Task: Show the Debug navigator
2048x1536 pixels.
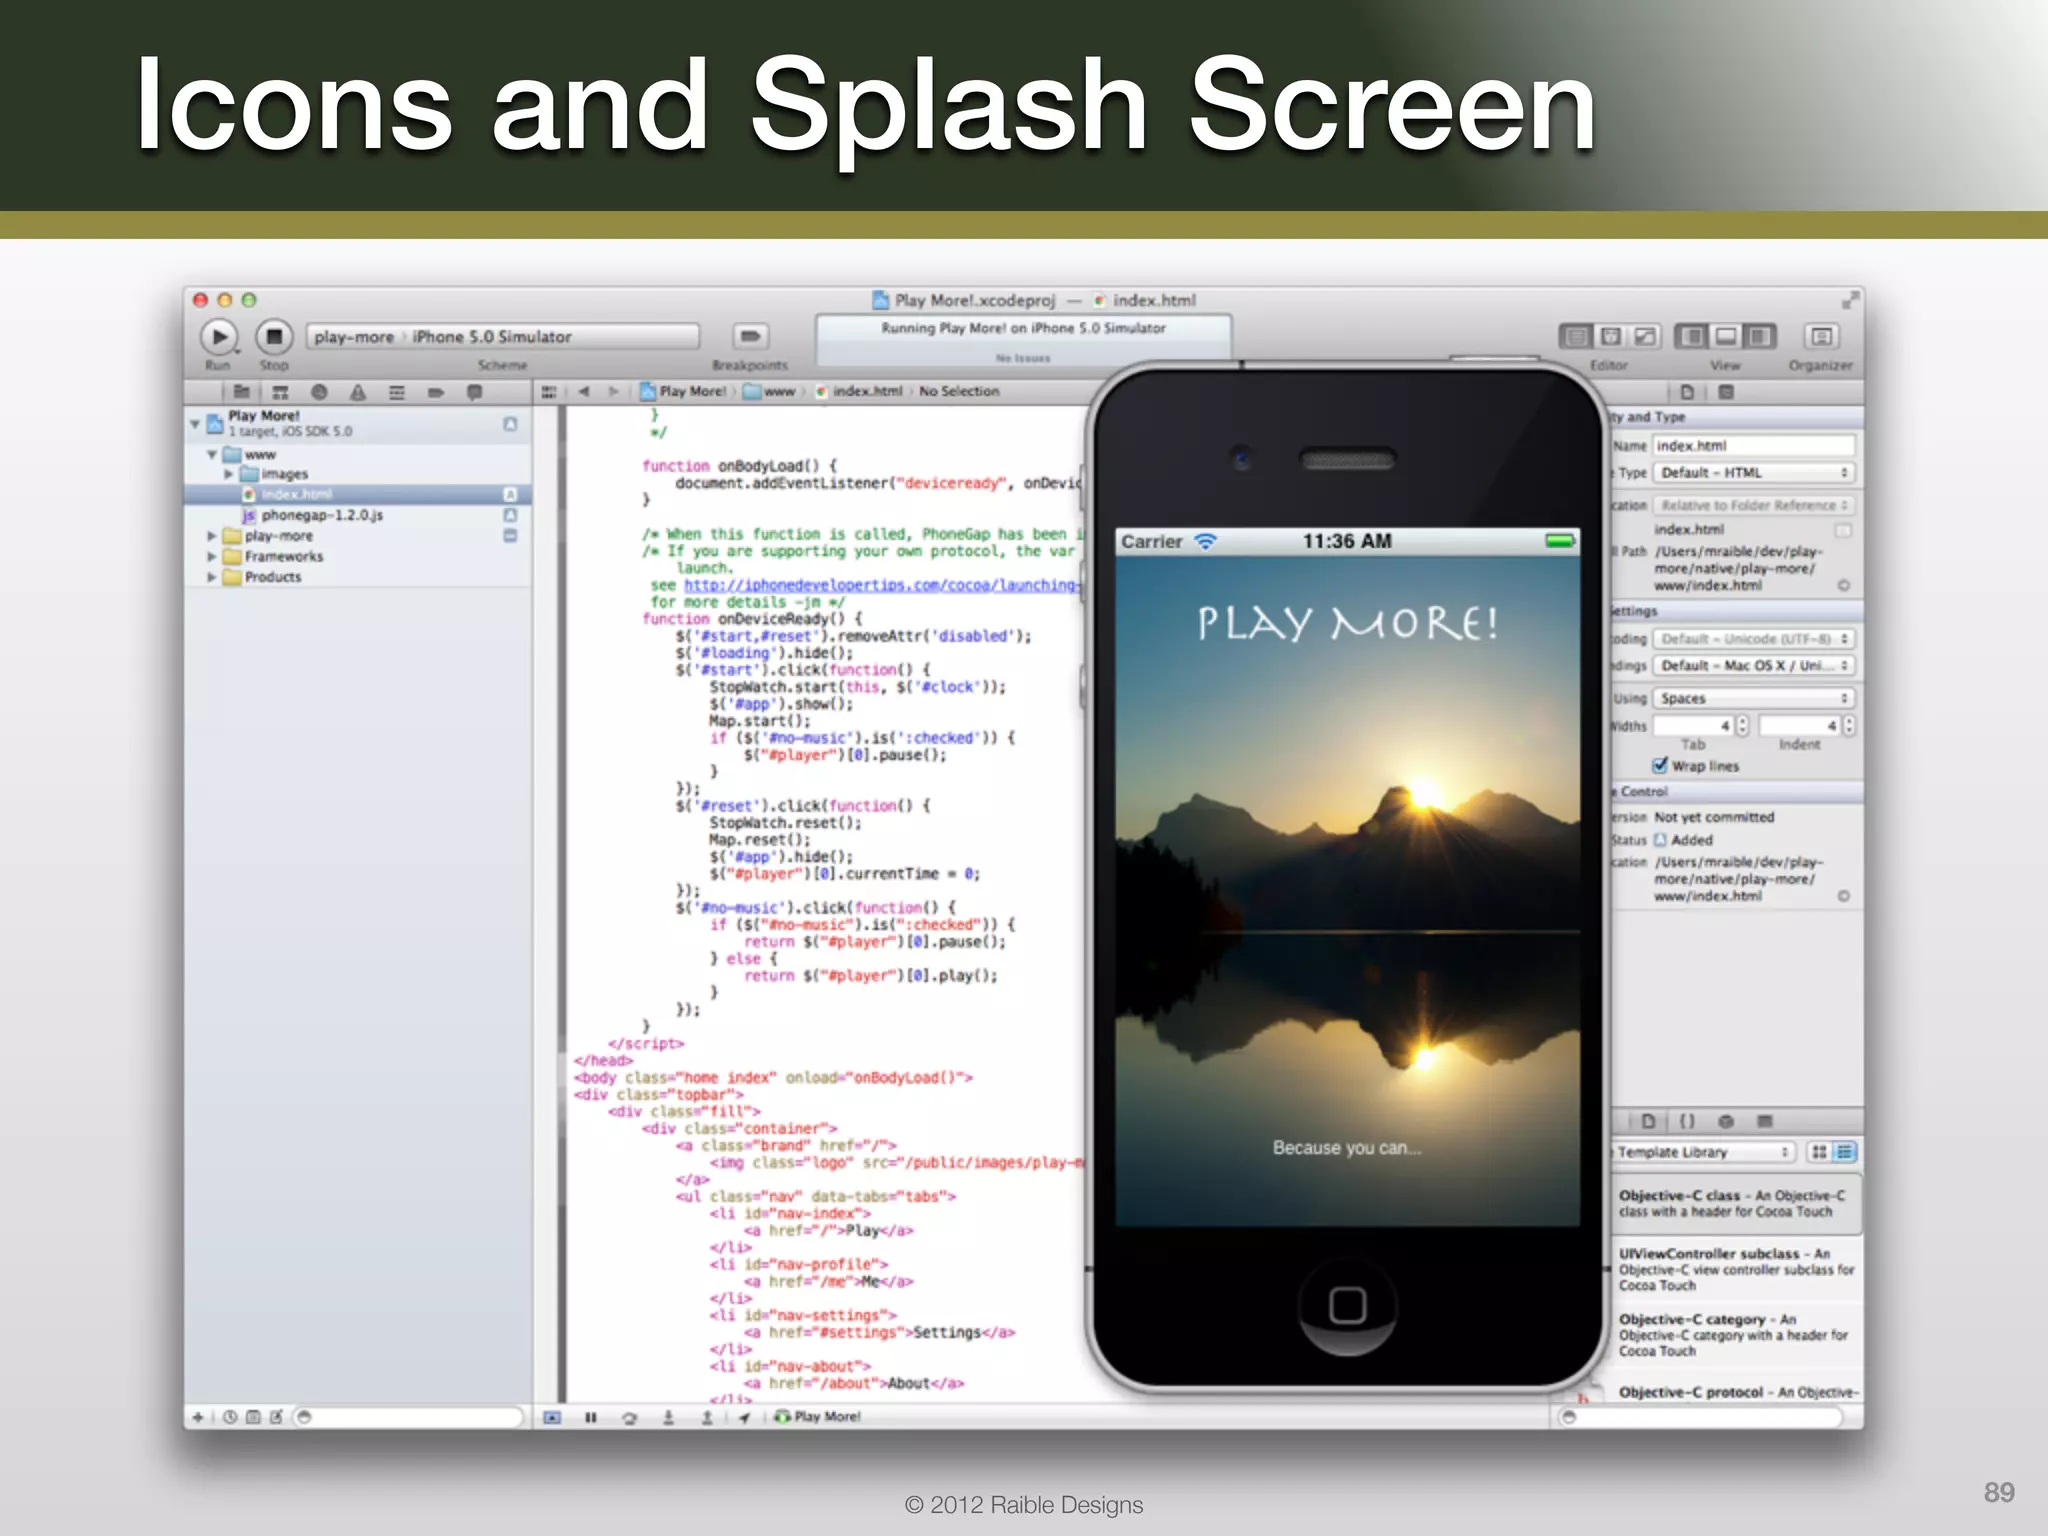Action: click(x=397, y=392)
